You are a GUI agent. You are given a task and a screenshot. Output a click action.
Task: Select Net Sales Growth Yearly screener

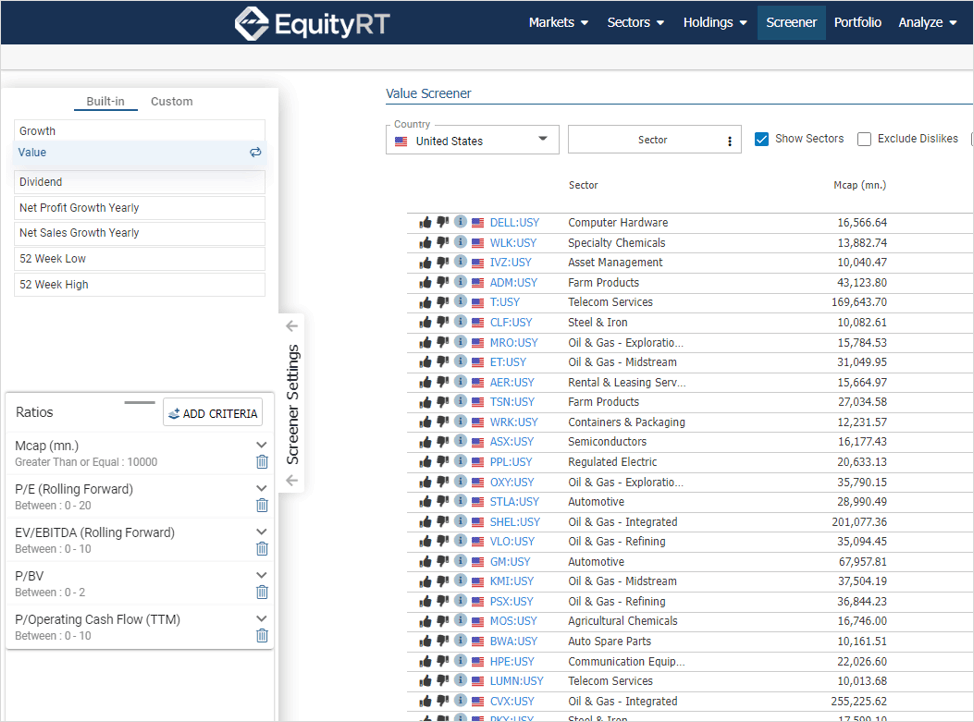click(x=140, y=233)
